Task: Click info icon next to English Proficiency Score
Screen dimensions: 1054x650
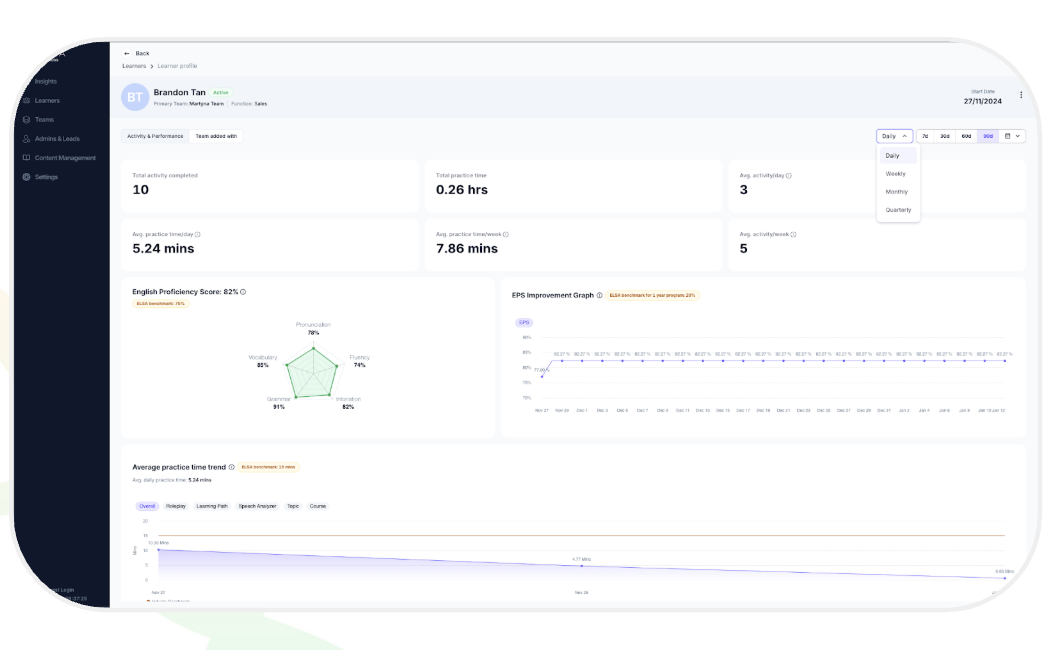Action: (243, 292)
